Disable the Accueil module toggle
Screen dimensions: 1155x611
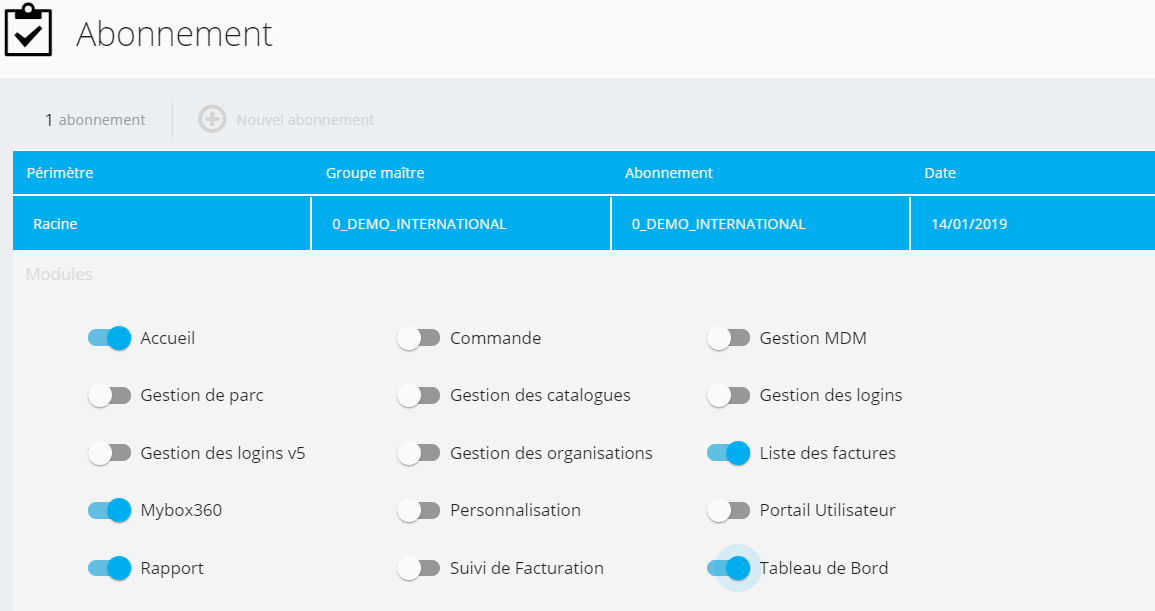(109, 338)
